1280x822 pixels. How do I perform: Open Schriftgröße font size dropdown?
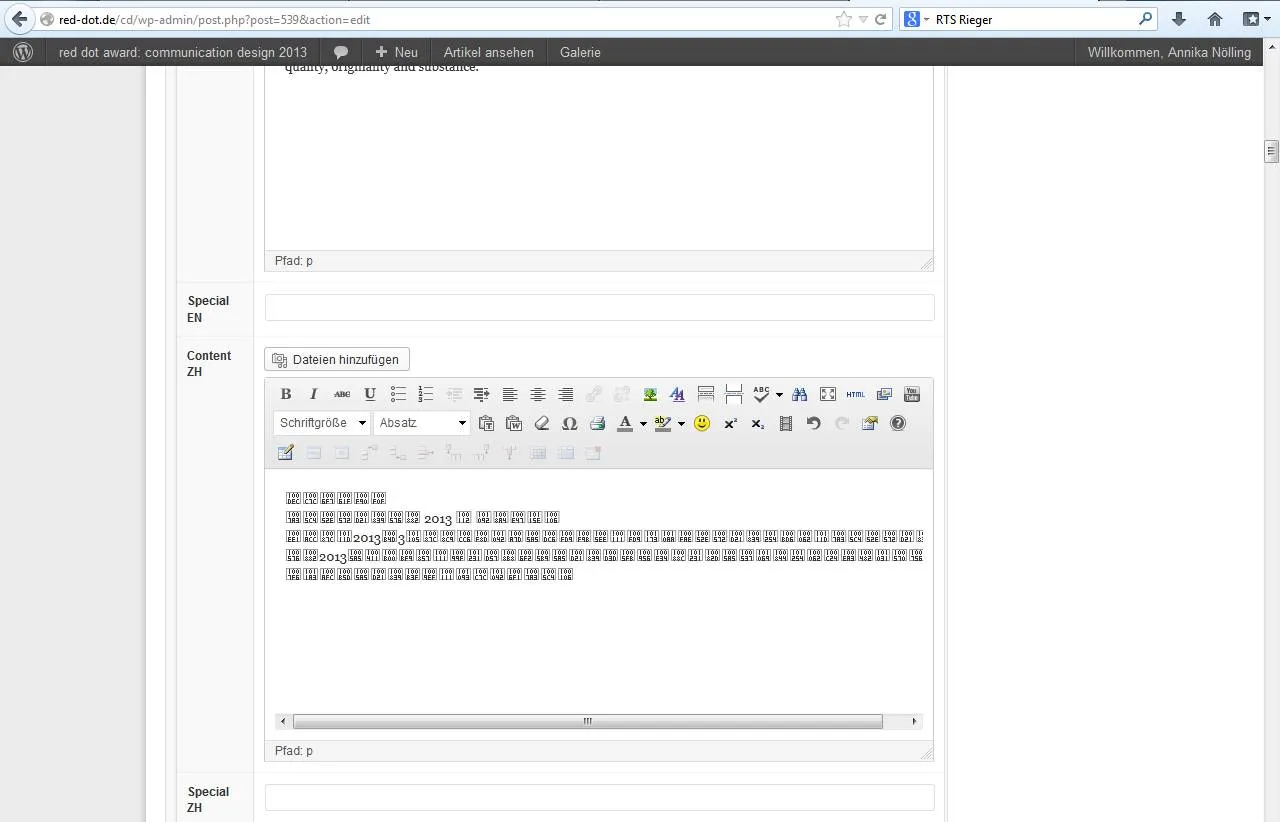click(322, 423)
